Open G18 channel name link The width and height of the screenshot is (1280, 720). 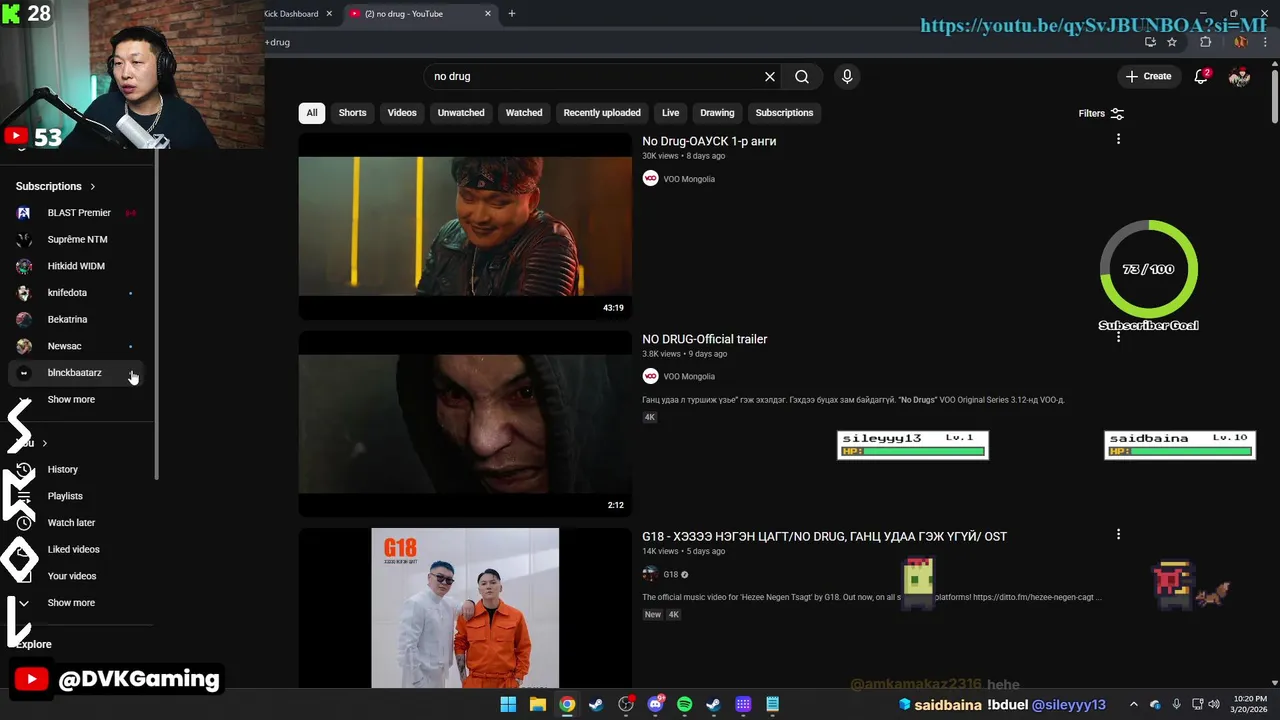click(x=671, y=575)
